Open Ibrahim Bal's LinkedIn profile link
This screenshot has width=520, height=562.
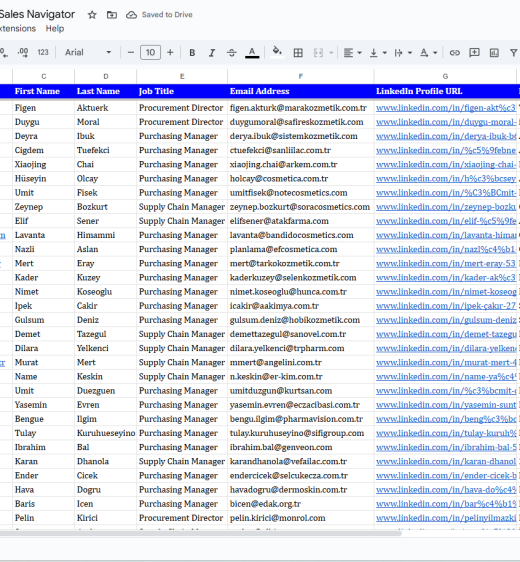(445, 447)
